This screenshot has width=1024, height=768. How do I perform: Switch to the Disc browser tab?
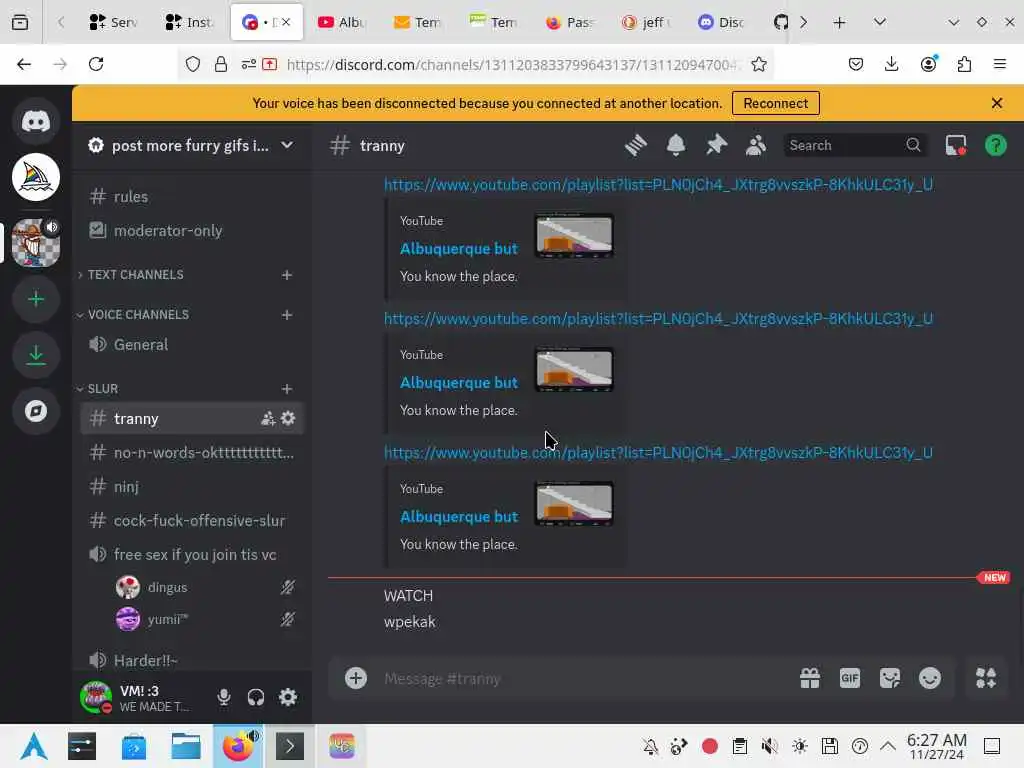coord(722,22)
